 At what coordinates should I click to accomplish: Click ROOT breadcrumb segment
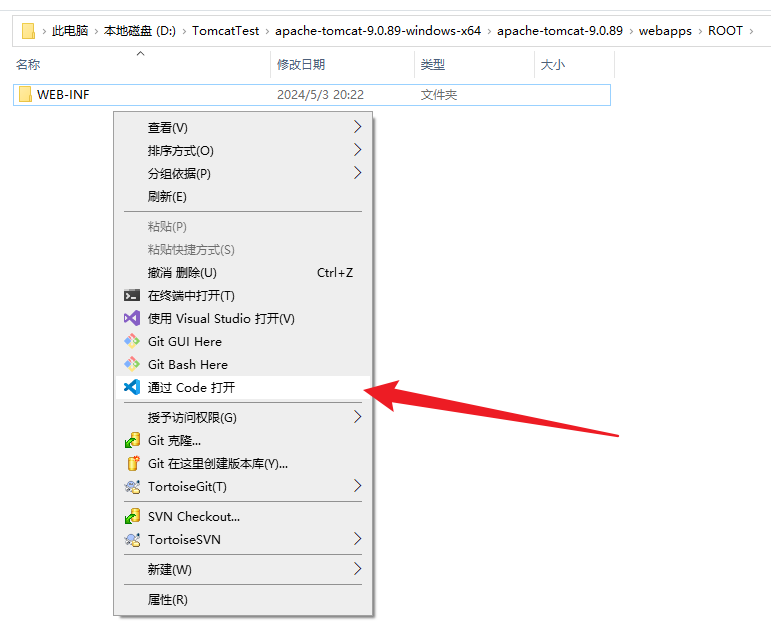pyautogui.click(x=725, y=31)
